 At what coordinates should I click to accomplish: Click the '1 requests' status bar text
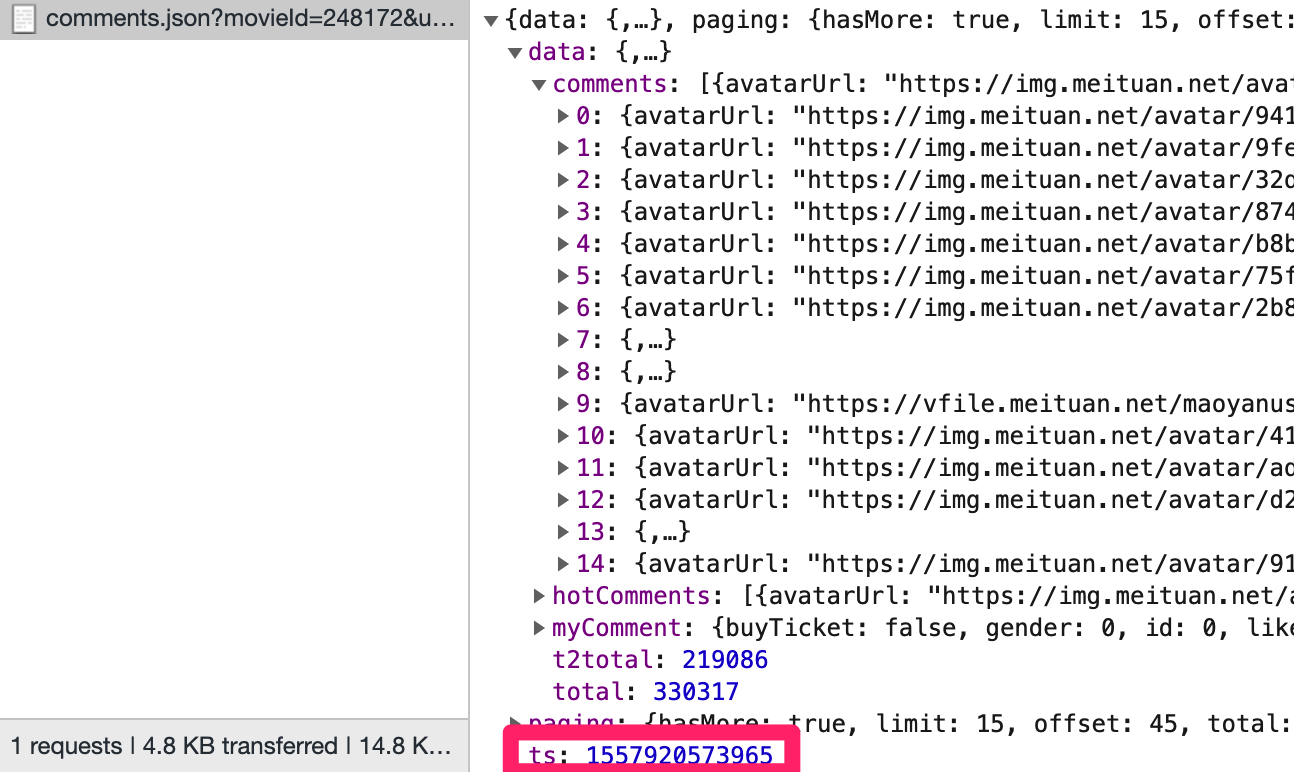pyautogui.click(x=66, y=746)
